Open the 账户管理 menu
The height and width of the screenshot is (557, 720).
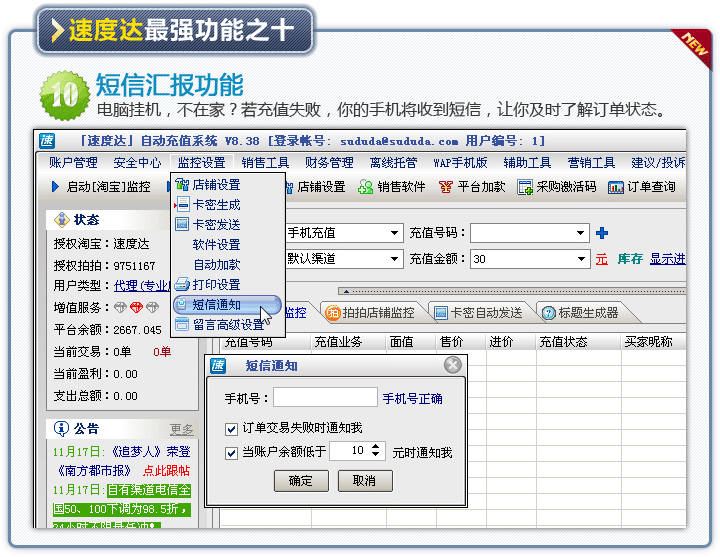(73, 163)
